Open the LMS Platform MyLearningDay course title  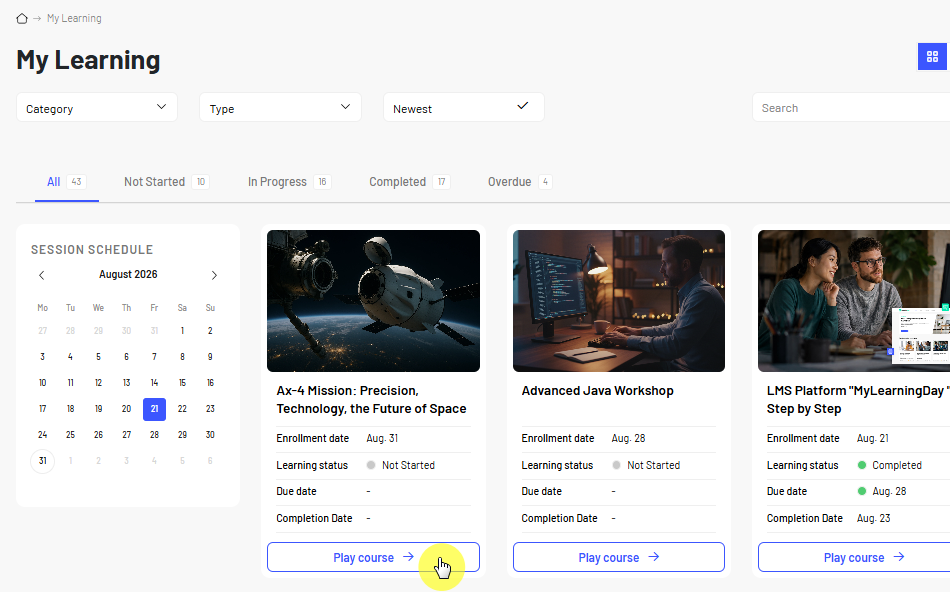[857, 400]
